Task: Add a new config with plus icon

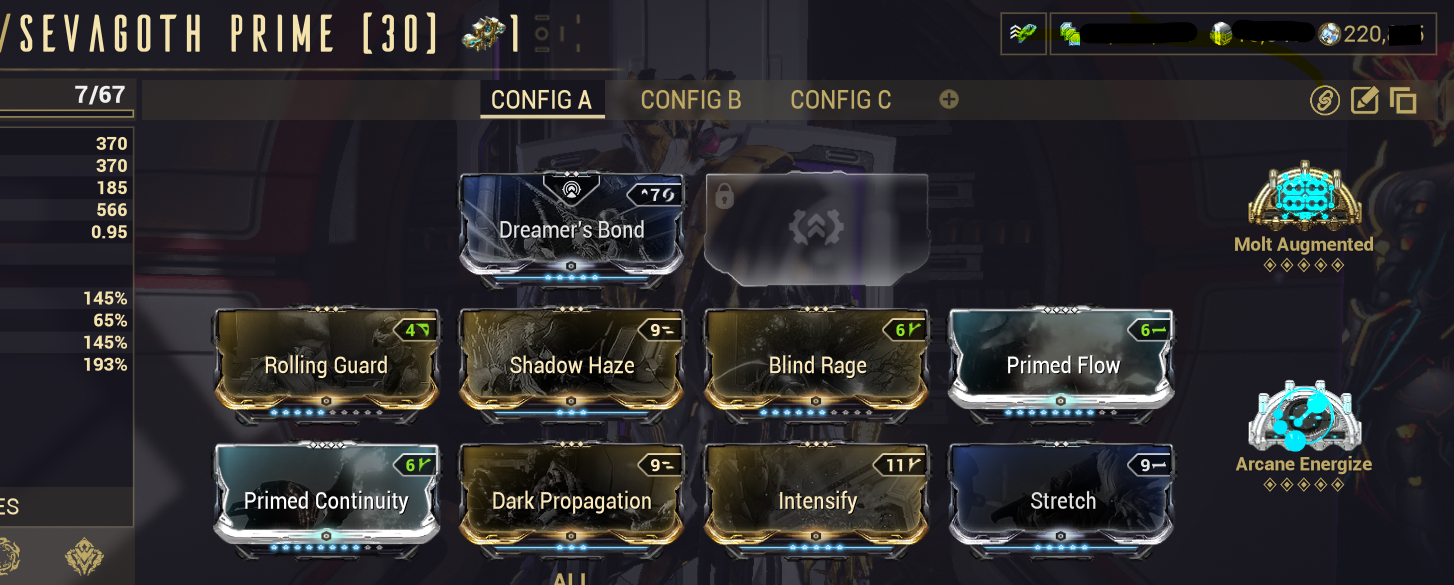Action: tap(949, 99)
